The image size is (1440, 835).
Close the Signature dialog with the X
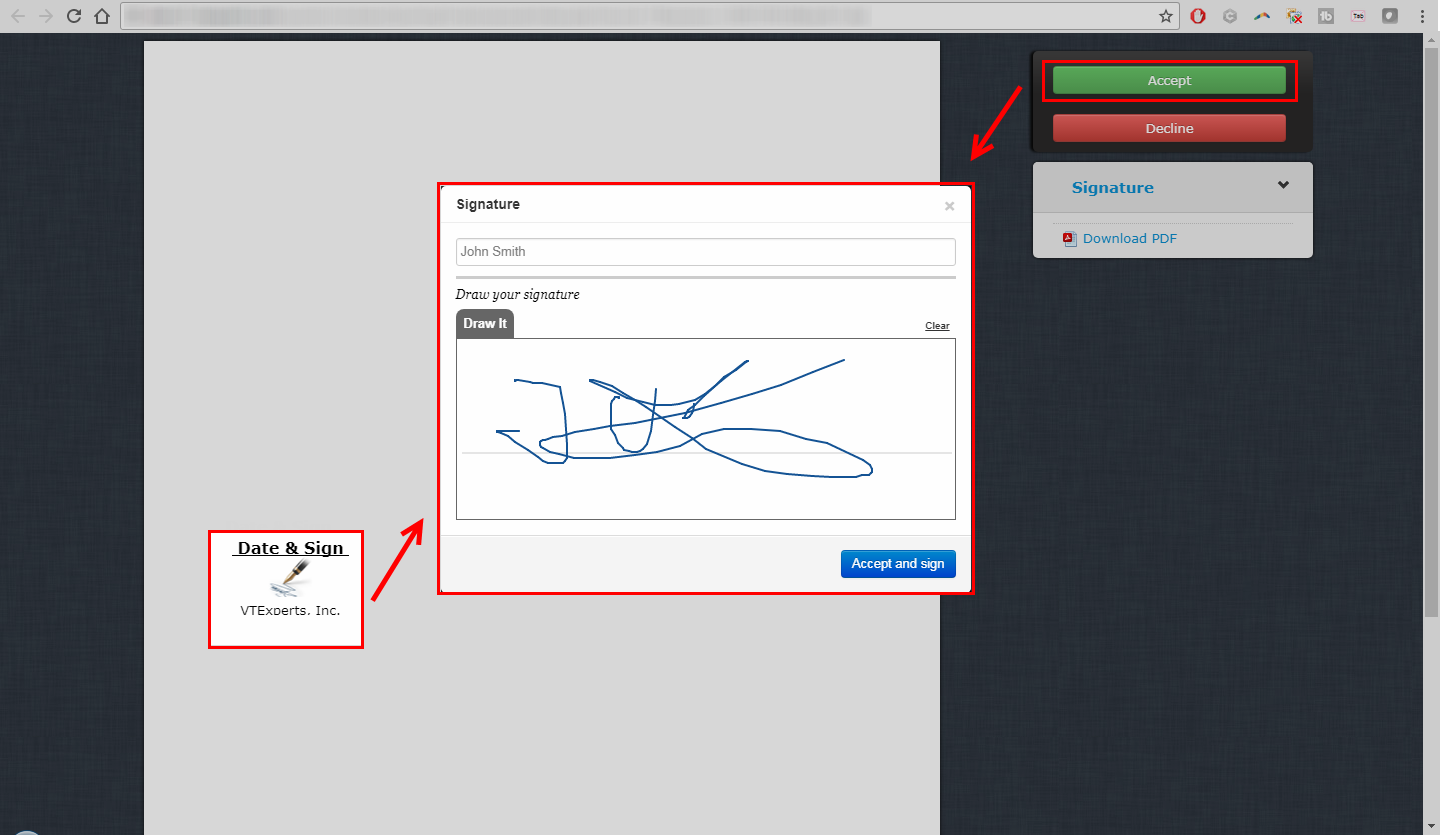coord(949,206)
